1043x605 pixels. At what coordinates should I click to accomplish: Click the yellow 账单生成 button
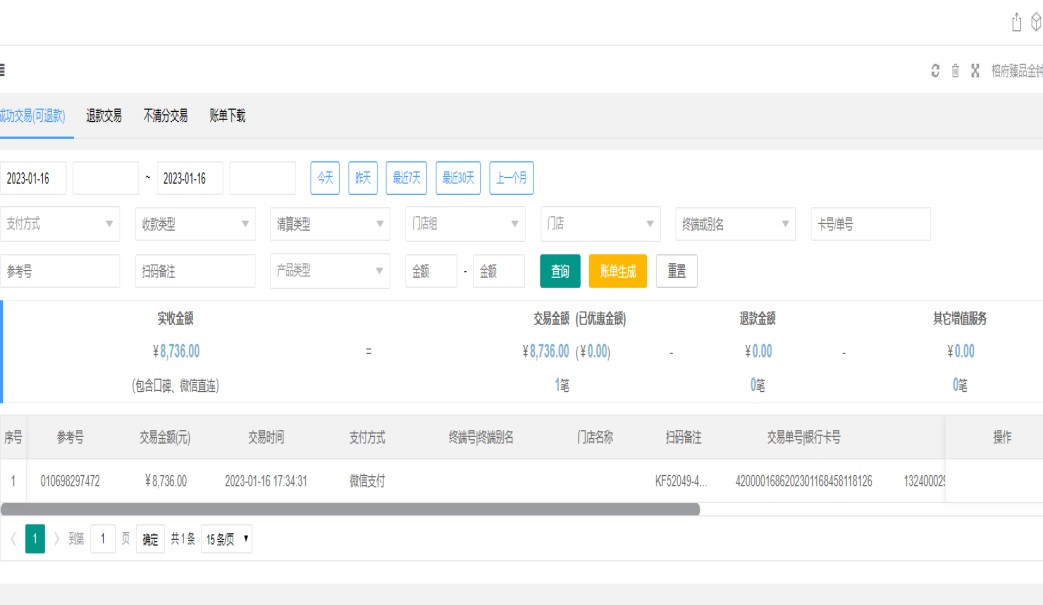coord(617,271)
